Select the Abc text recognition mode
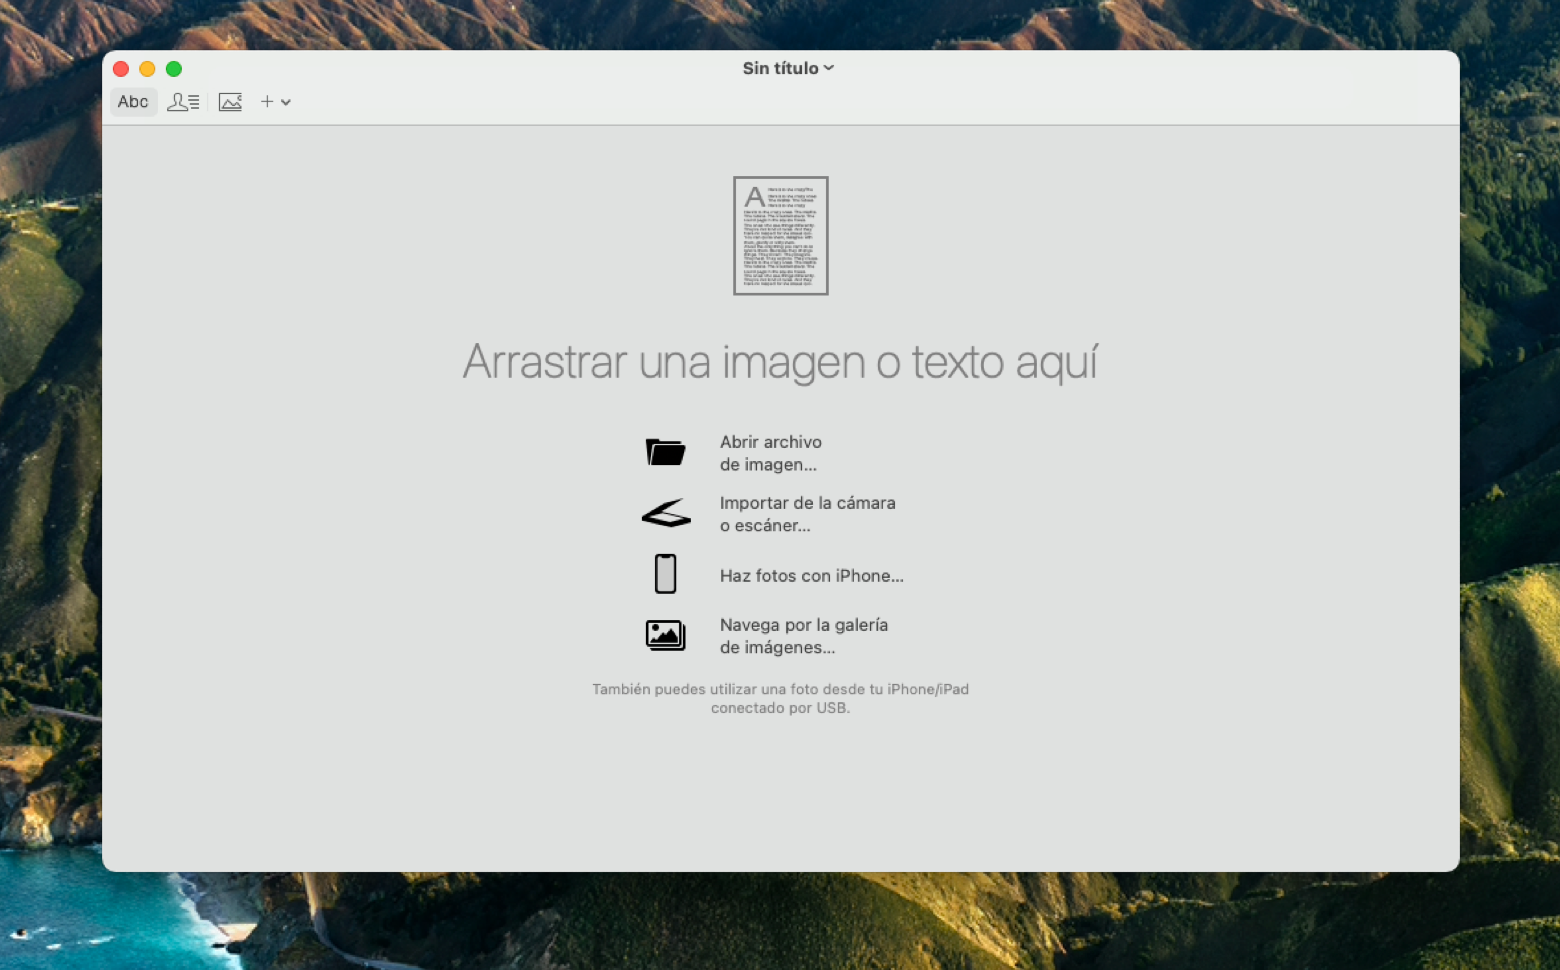The height and width of the screenshot is (970, 1560). click(133, 101)
